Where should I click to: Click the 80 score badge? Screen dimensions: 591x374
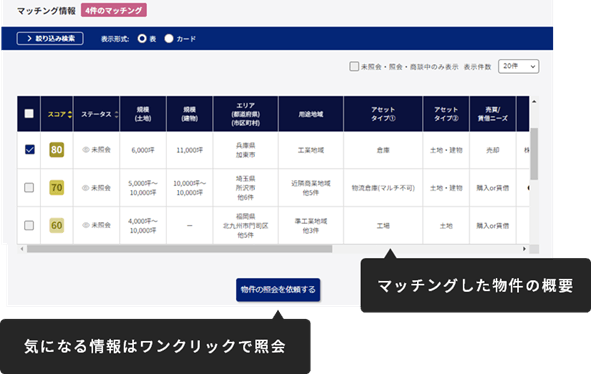(x=57, y=150)
